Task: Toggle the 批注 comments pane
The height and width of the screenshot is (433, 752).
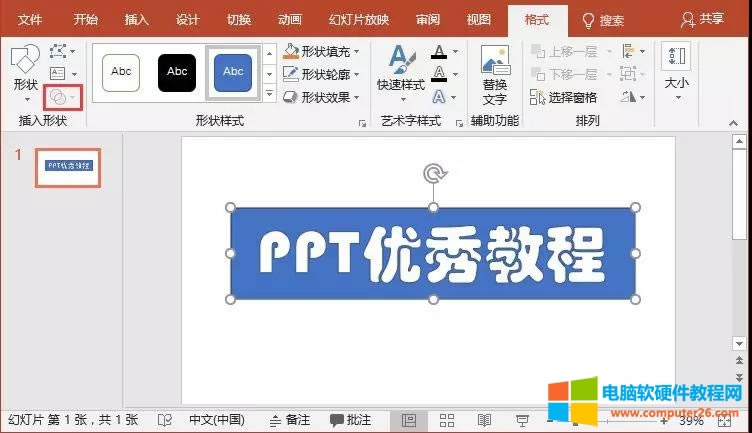Action: pyautogui.click(x=351, y=421)
